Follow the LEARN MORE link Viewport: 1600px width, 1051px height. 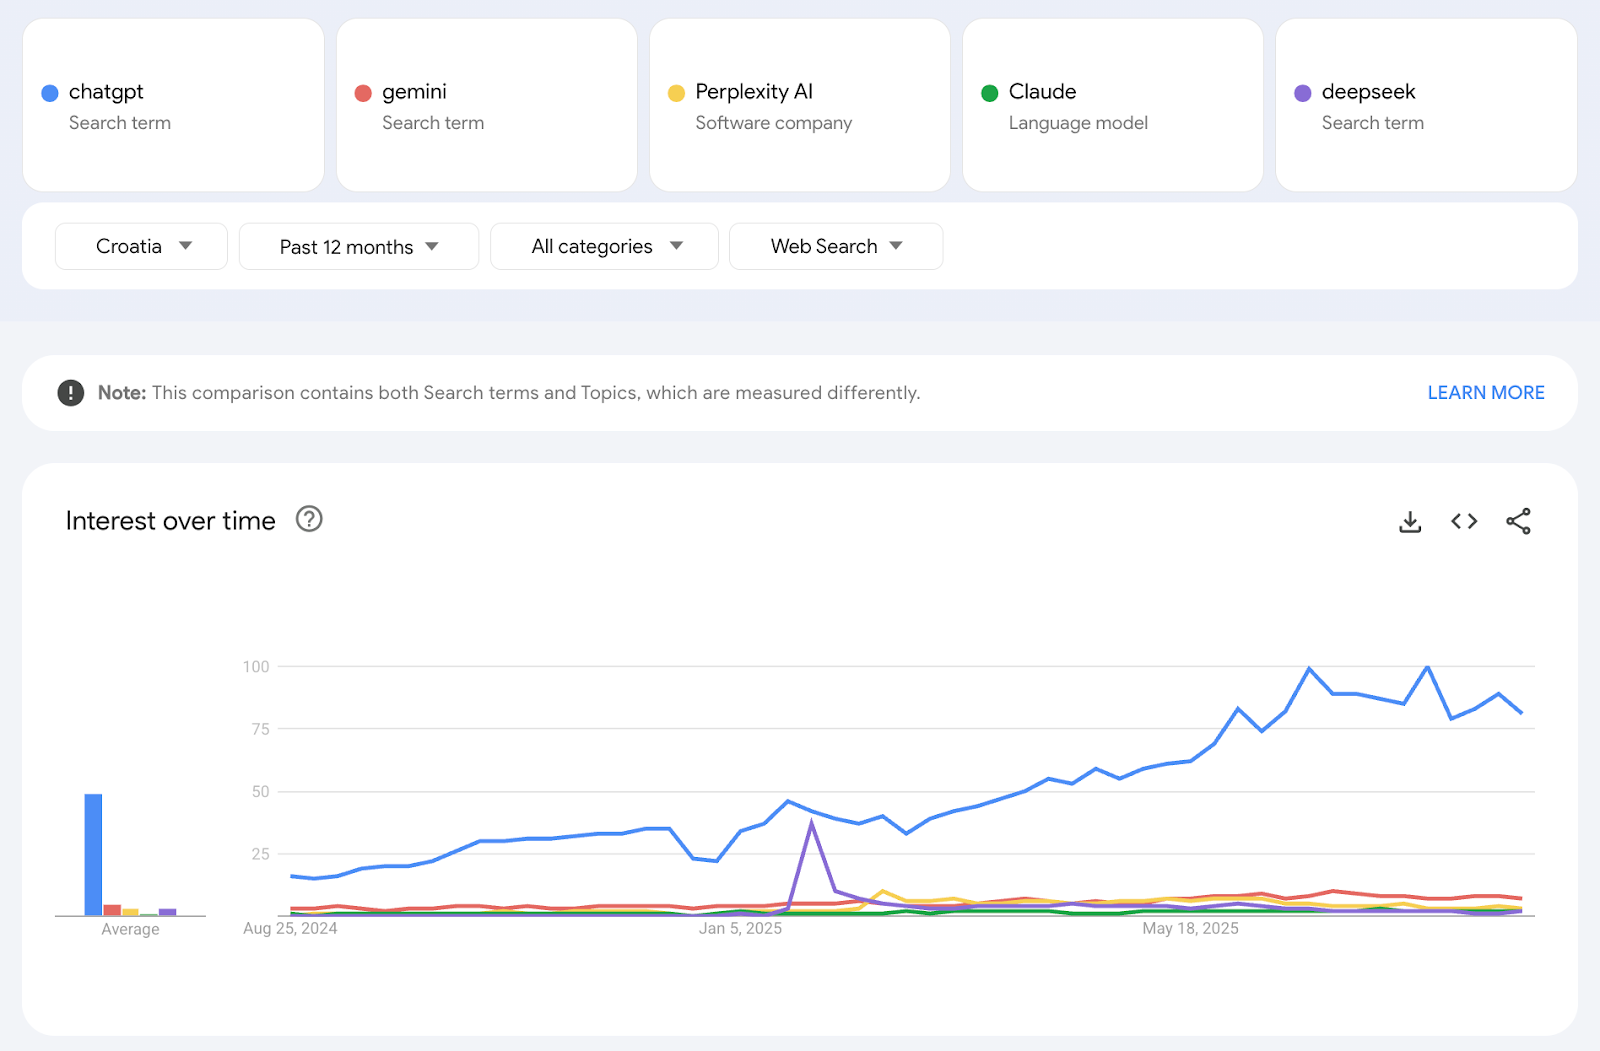[x=1485, y=393]
